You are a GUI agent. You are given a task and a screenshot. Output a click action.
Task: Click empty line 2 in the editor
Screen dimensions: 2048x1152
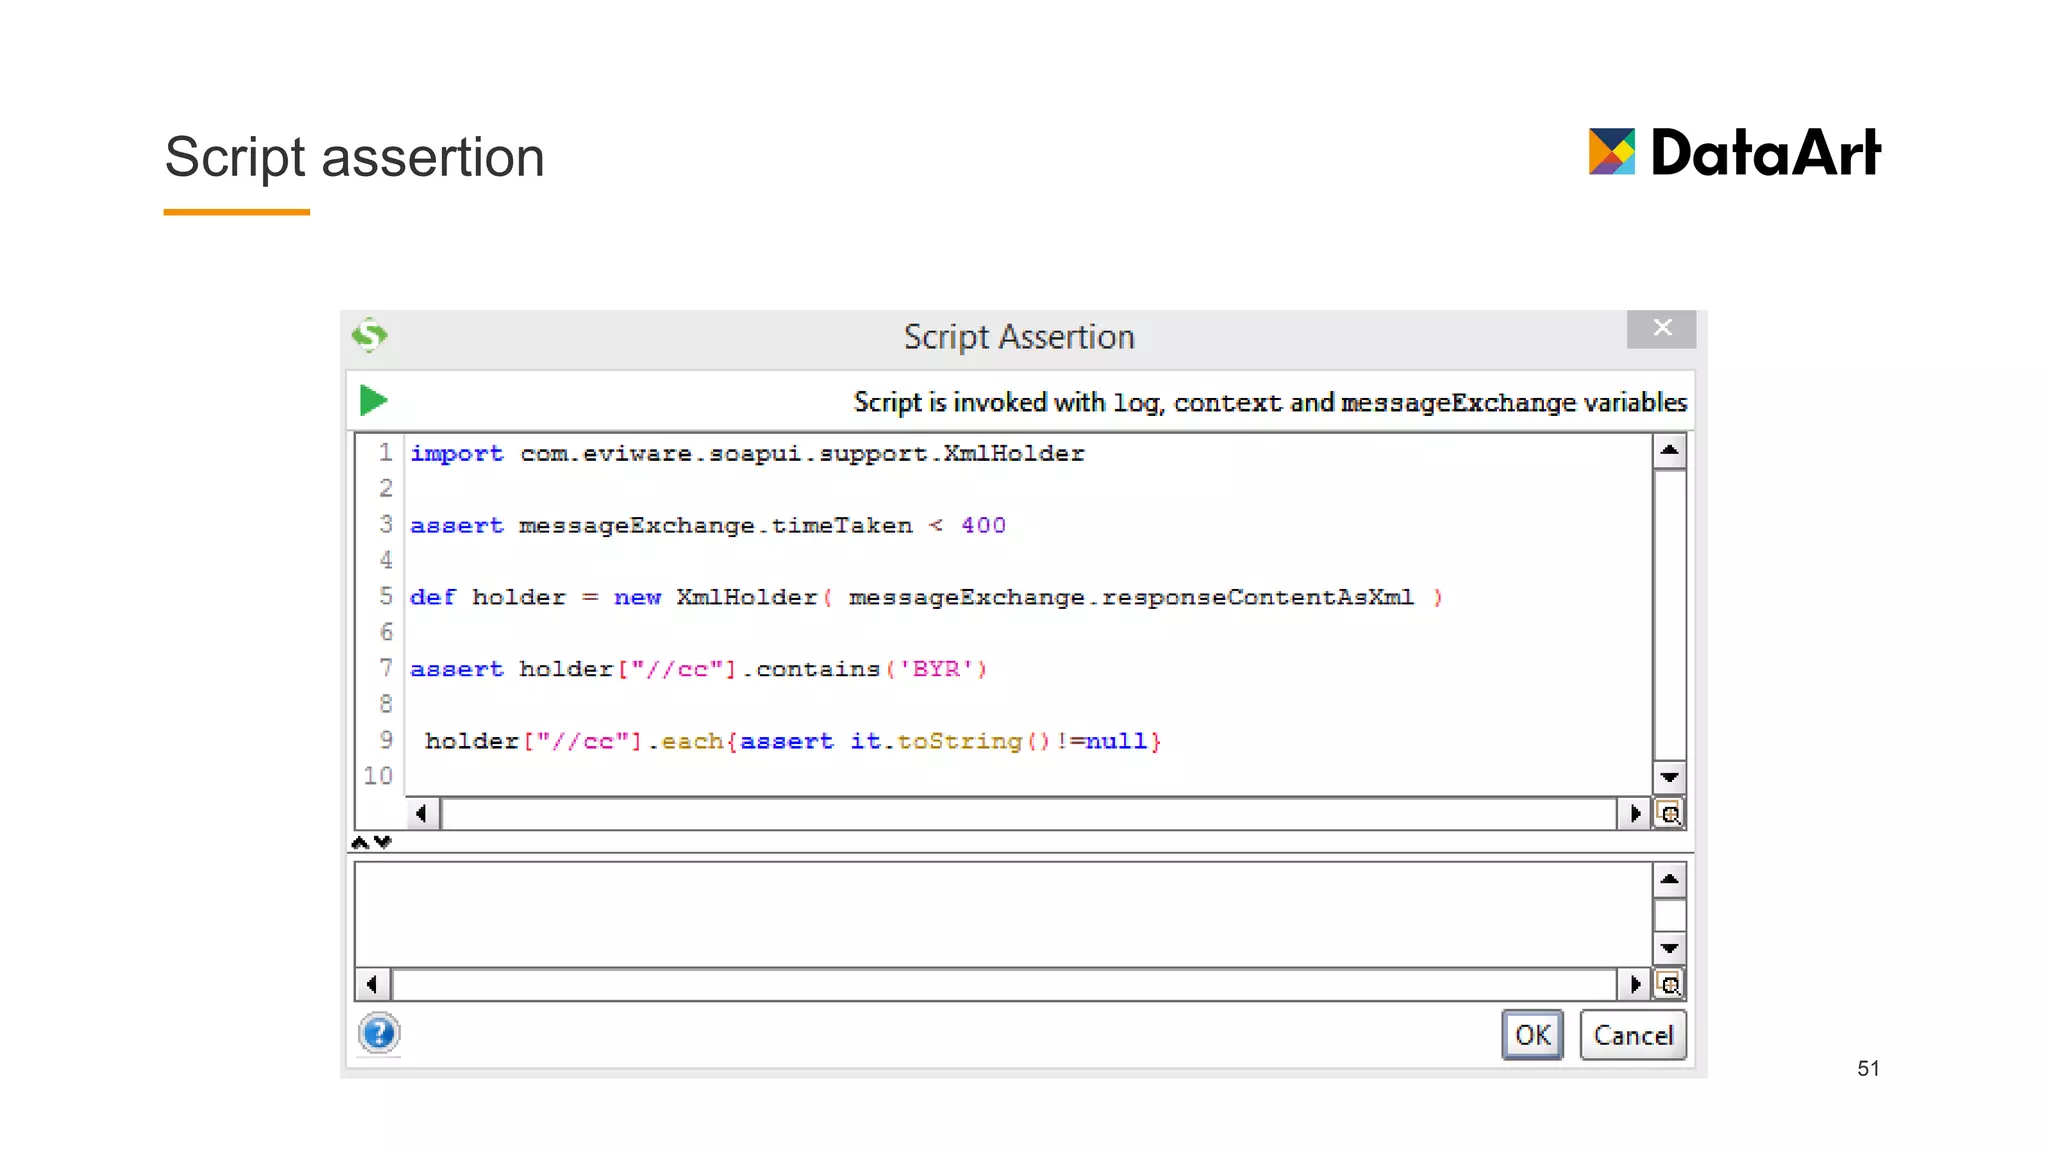click(1028, 489)
